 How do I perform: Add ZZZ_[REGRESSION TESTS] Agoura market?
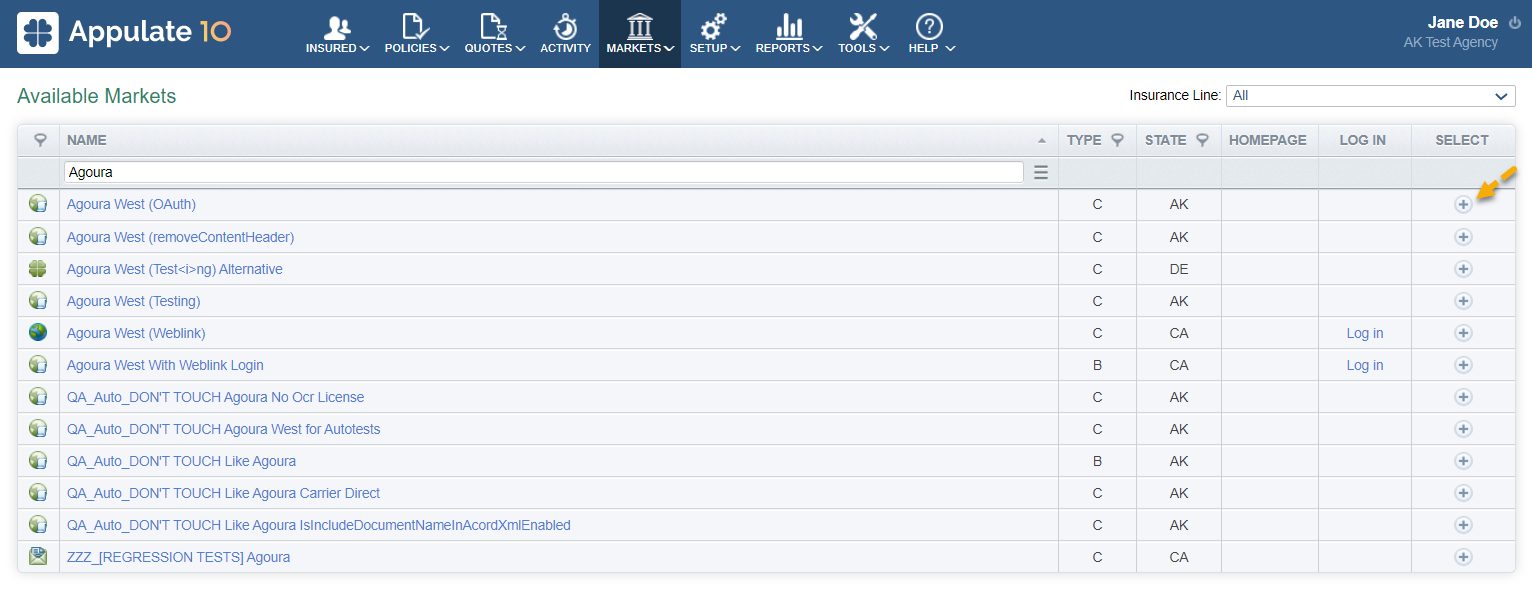coord(1463,557)
